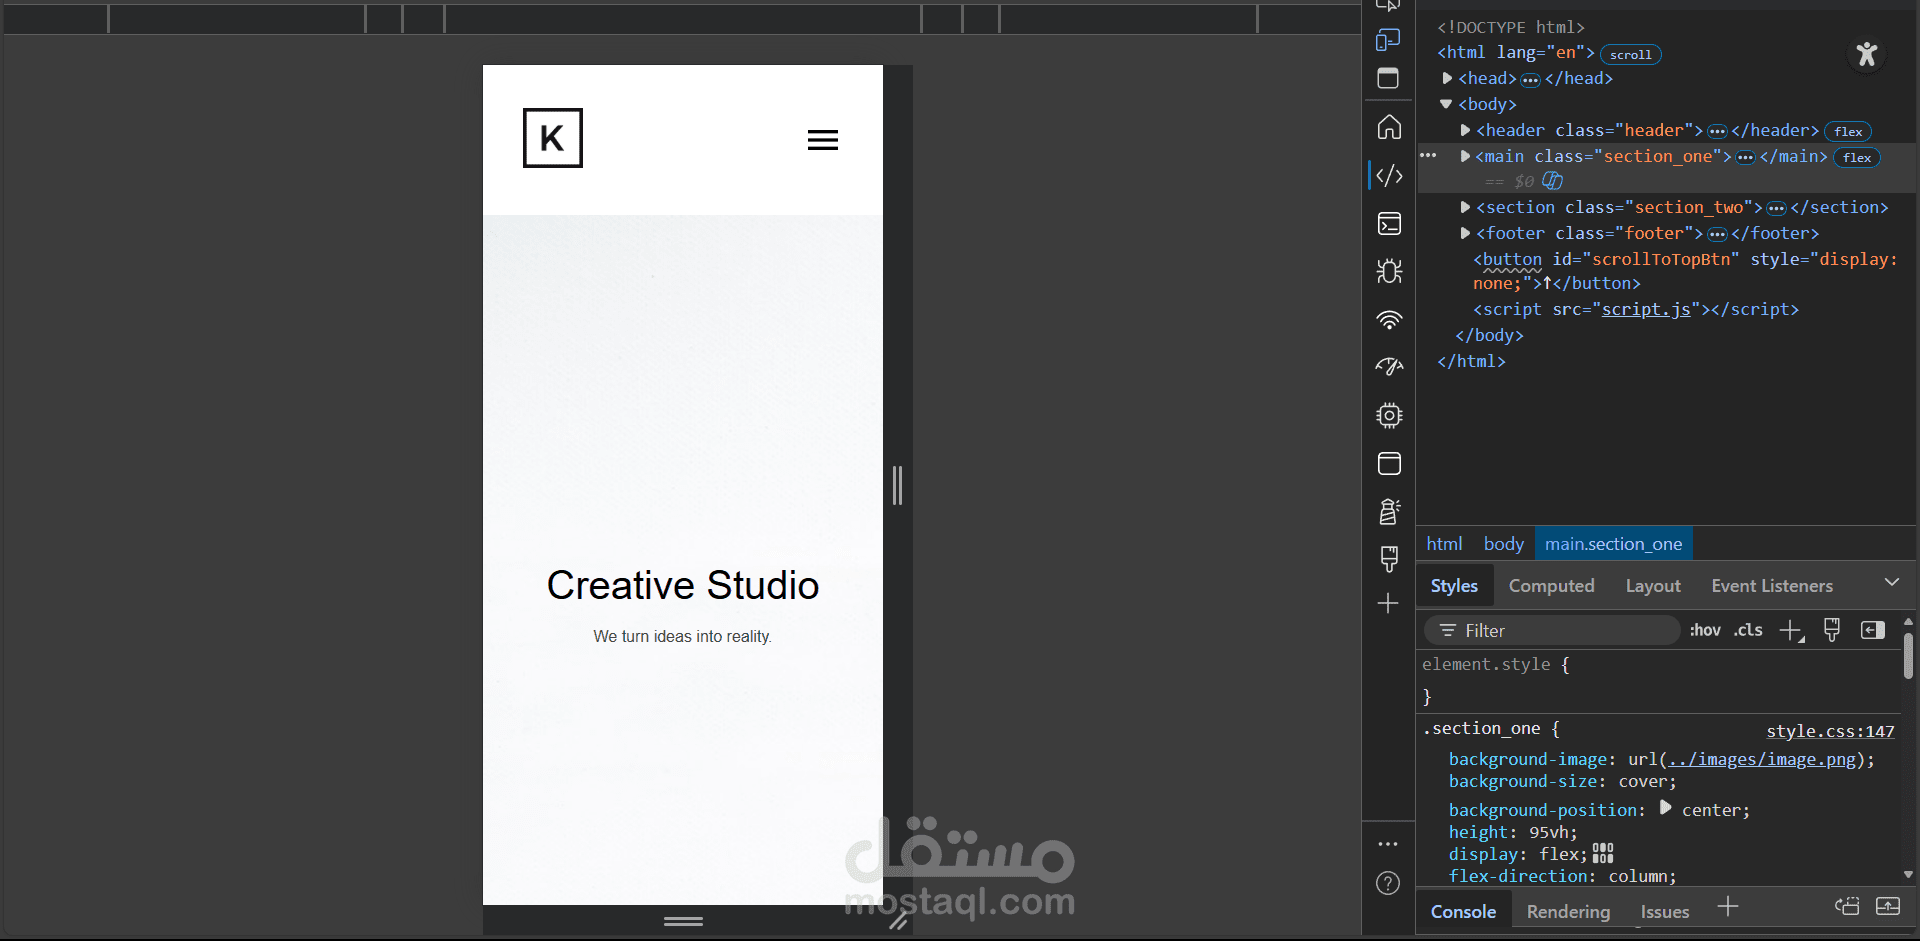1920x941 pixels.
Task: Click the main.section_one breadcrumb
Action: click(x=1613, y=544)
